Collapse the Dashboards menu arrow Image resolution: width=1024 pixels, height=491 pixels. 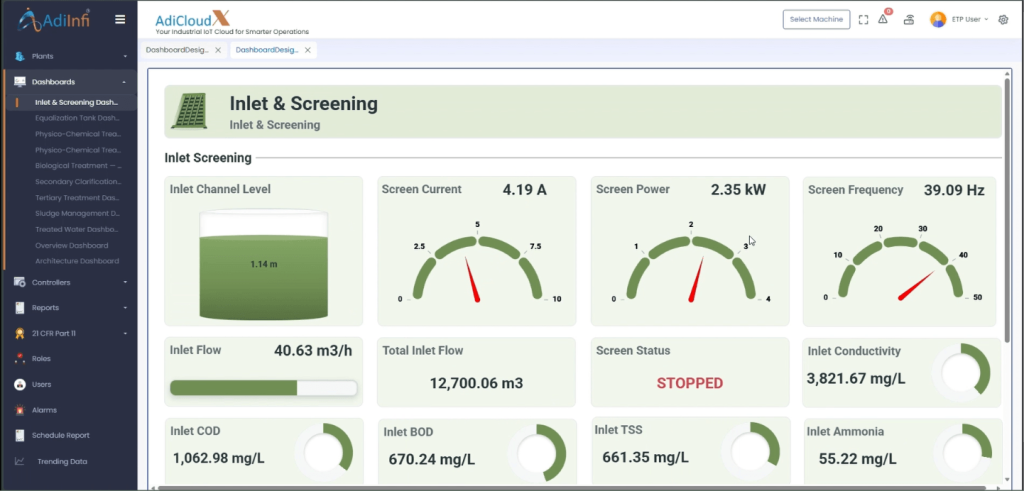point(124,82)
